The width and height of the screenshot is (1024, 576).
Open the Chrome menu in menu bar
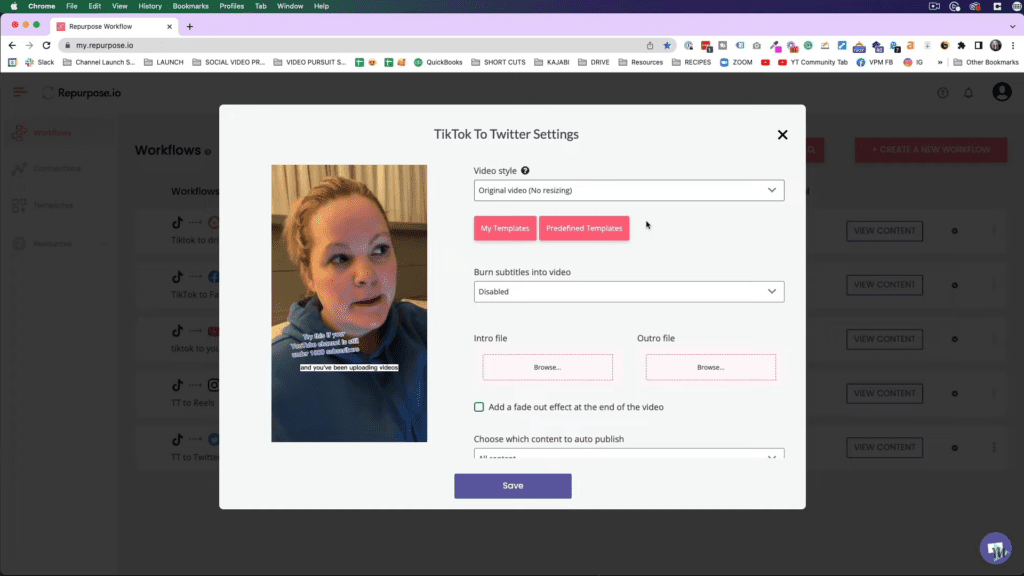42,6
